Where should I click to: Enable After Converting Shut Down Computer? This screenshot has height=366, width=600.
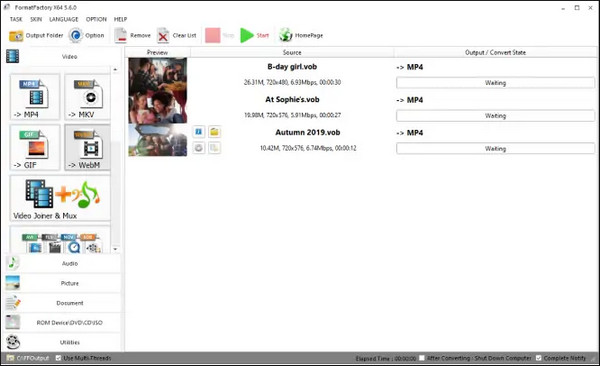[x=422, y=358]
